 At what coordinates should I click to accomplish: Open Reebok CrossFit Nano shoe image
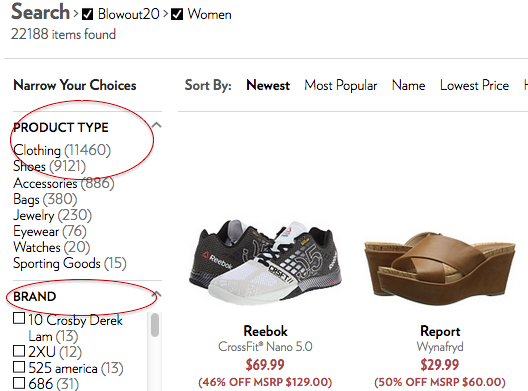point(265,262)
